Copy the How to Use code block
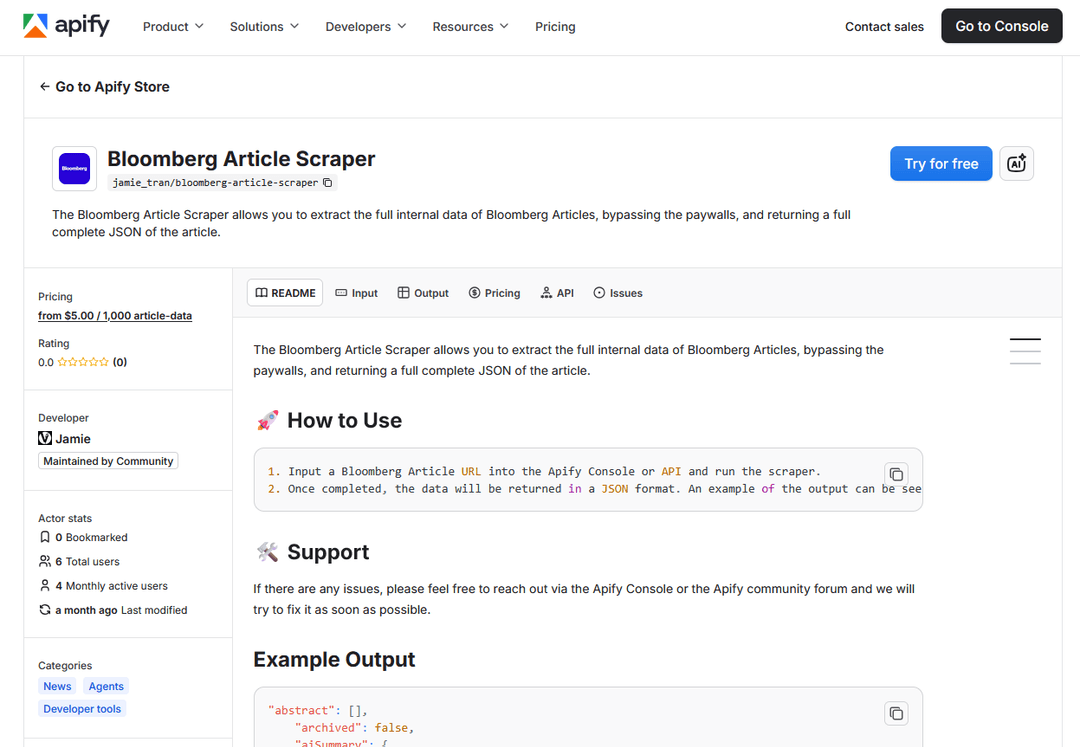The width and height of the screenshot is (1080, 747). pyautogui.click(x=896, y=474)
